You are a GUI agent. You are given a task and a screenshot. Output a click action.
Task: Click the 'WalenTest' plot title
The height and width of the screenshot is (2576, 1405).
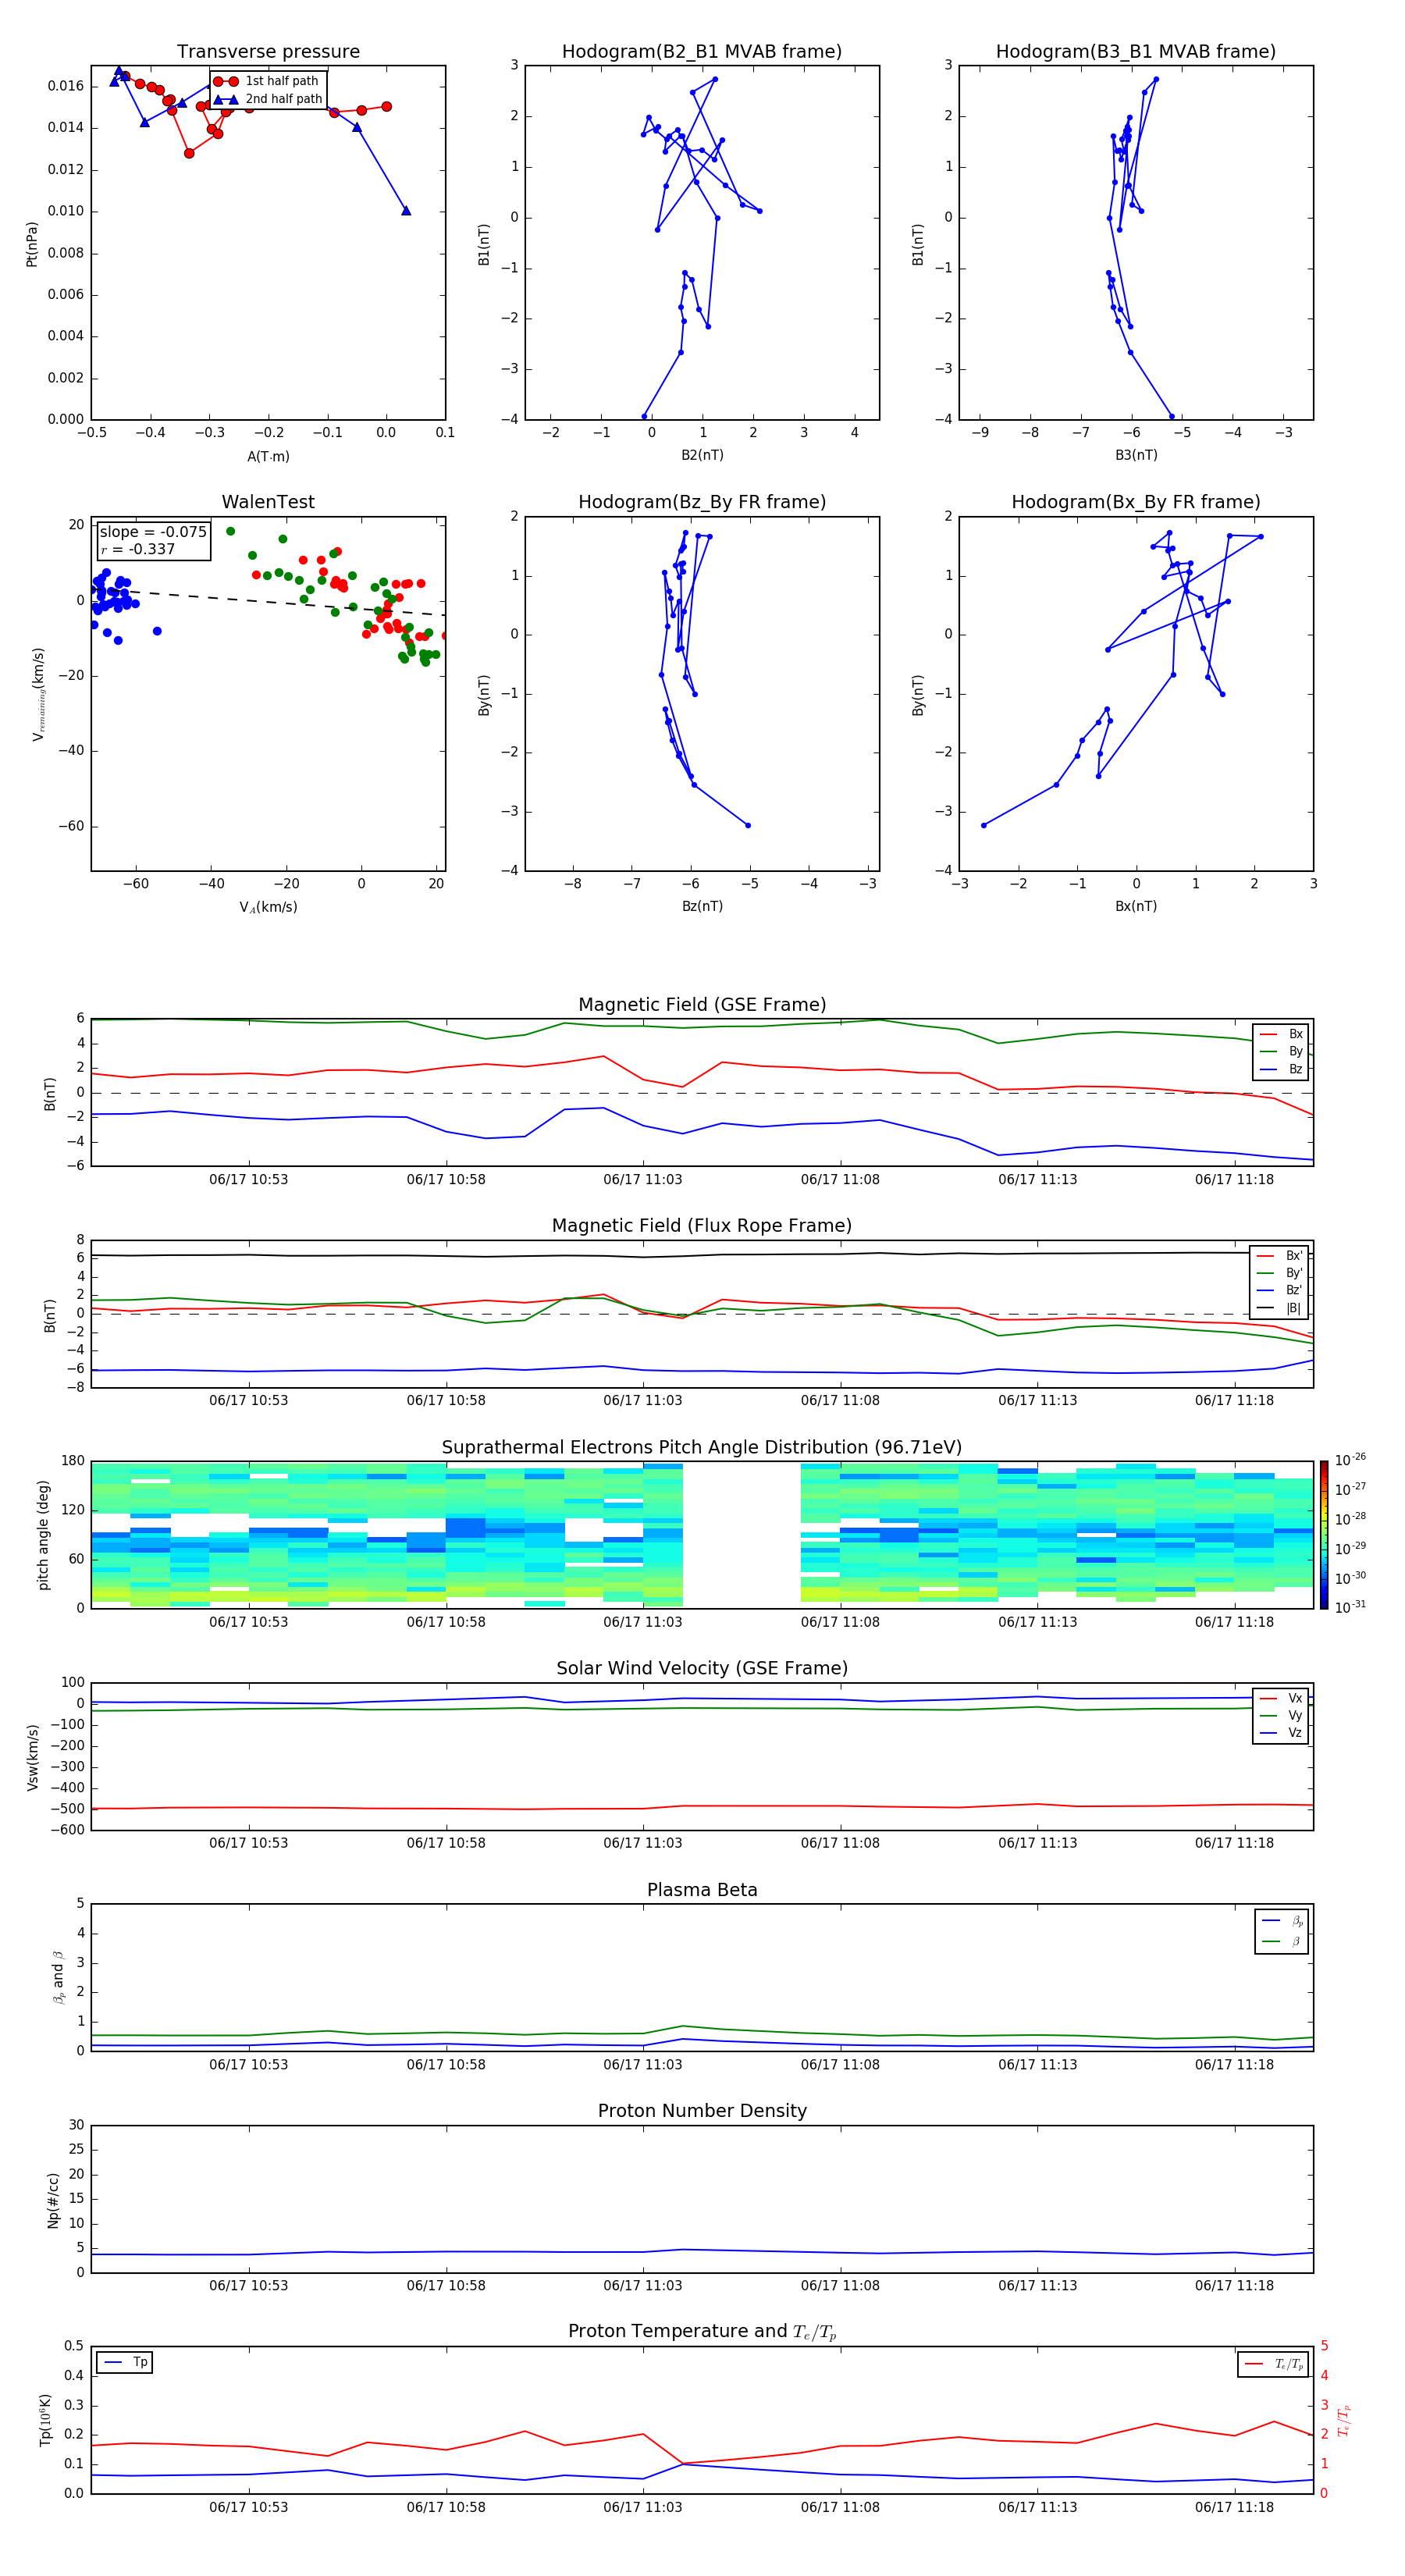268,502
